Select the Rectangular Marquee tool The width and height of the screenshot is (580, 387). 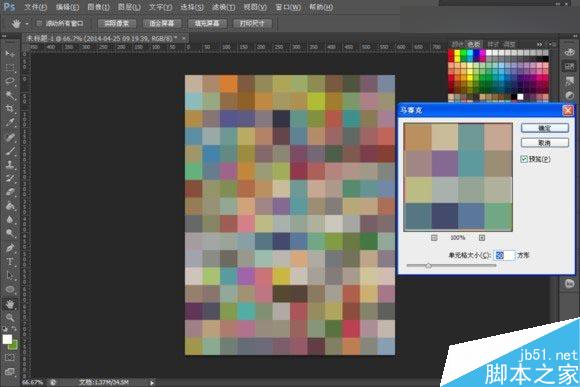pos(10,68)
